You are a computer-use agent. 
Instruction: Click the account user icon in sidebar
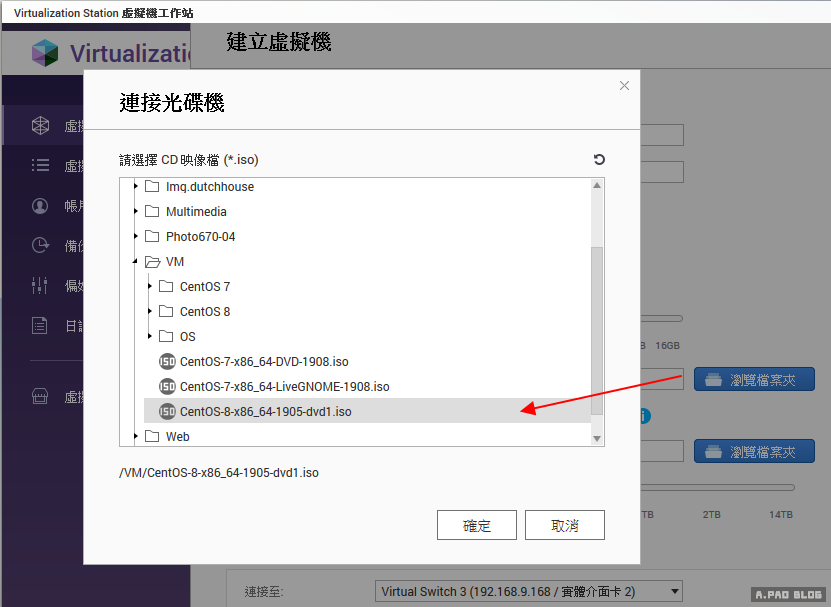coord(40,206)
